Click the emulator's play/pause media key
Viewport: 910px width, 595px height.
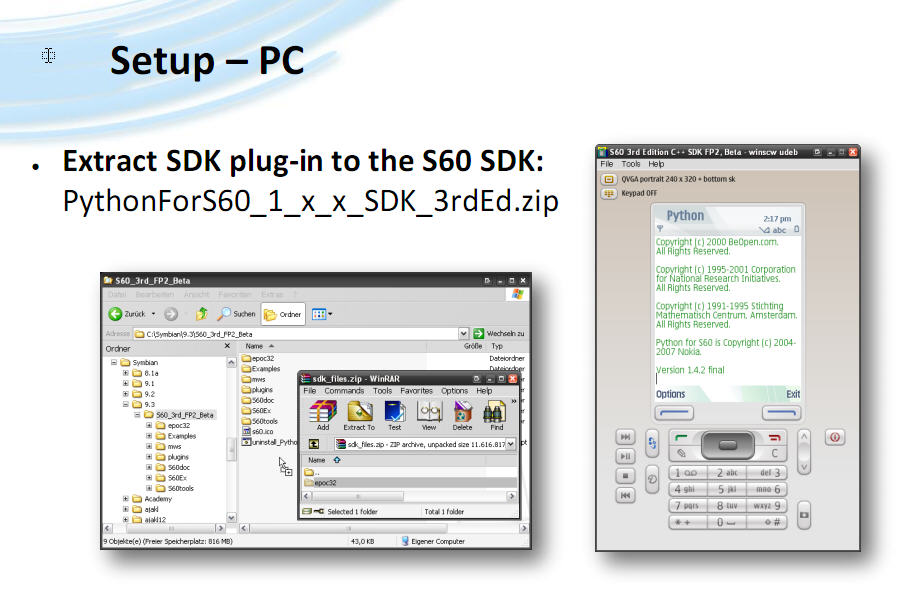(x=626, y=456)
